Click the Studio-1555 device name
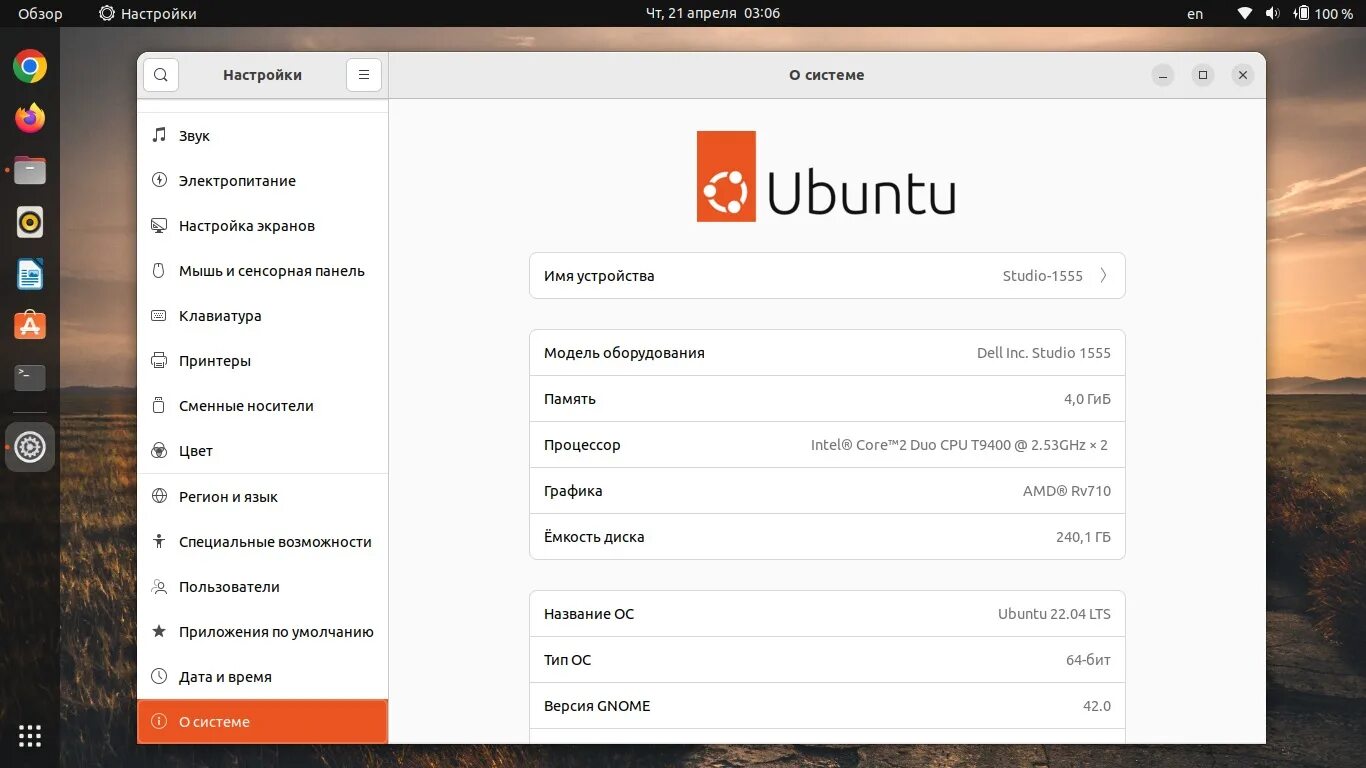 [x=1043, y=276]
